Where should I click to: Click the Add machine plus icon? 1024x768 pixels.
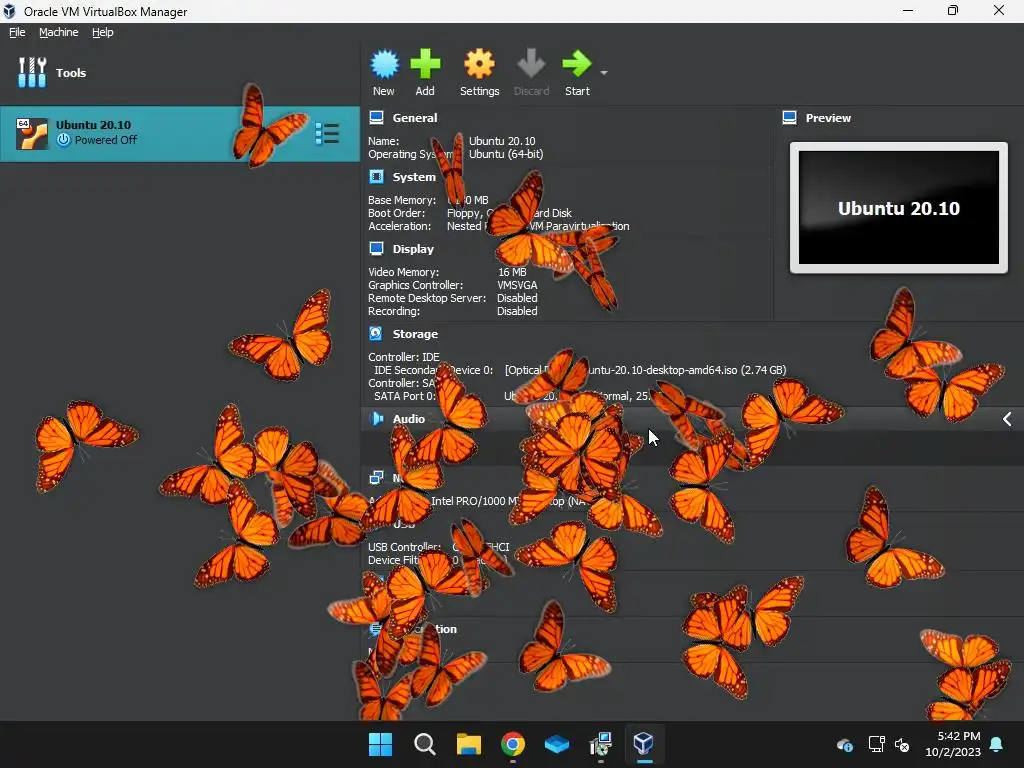point(425,64)
